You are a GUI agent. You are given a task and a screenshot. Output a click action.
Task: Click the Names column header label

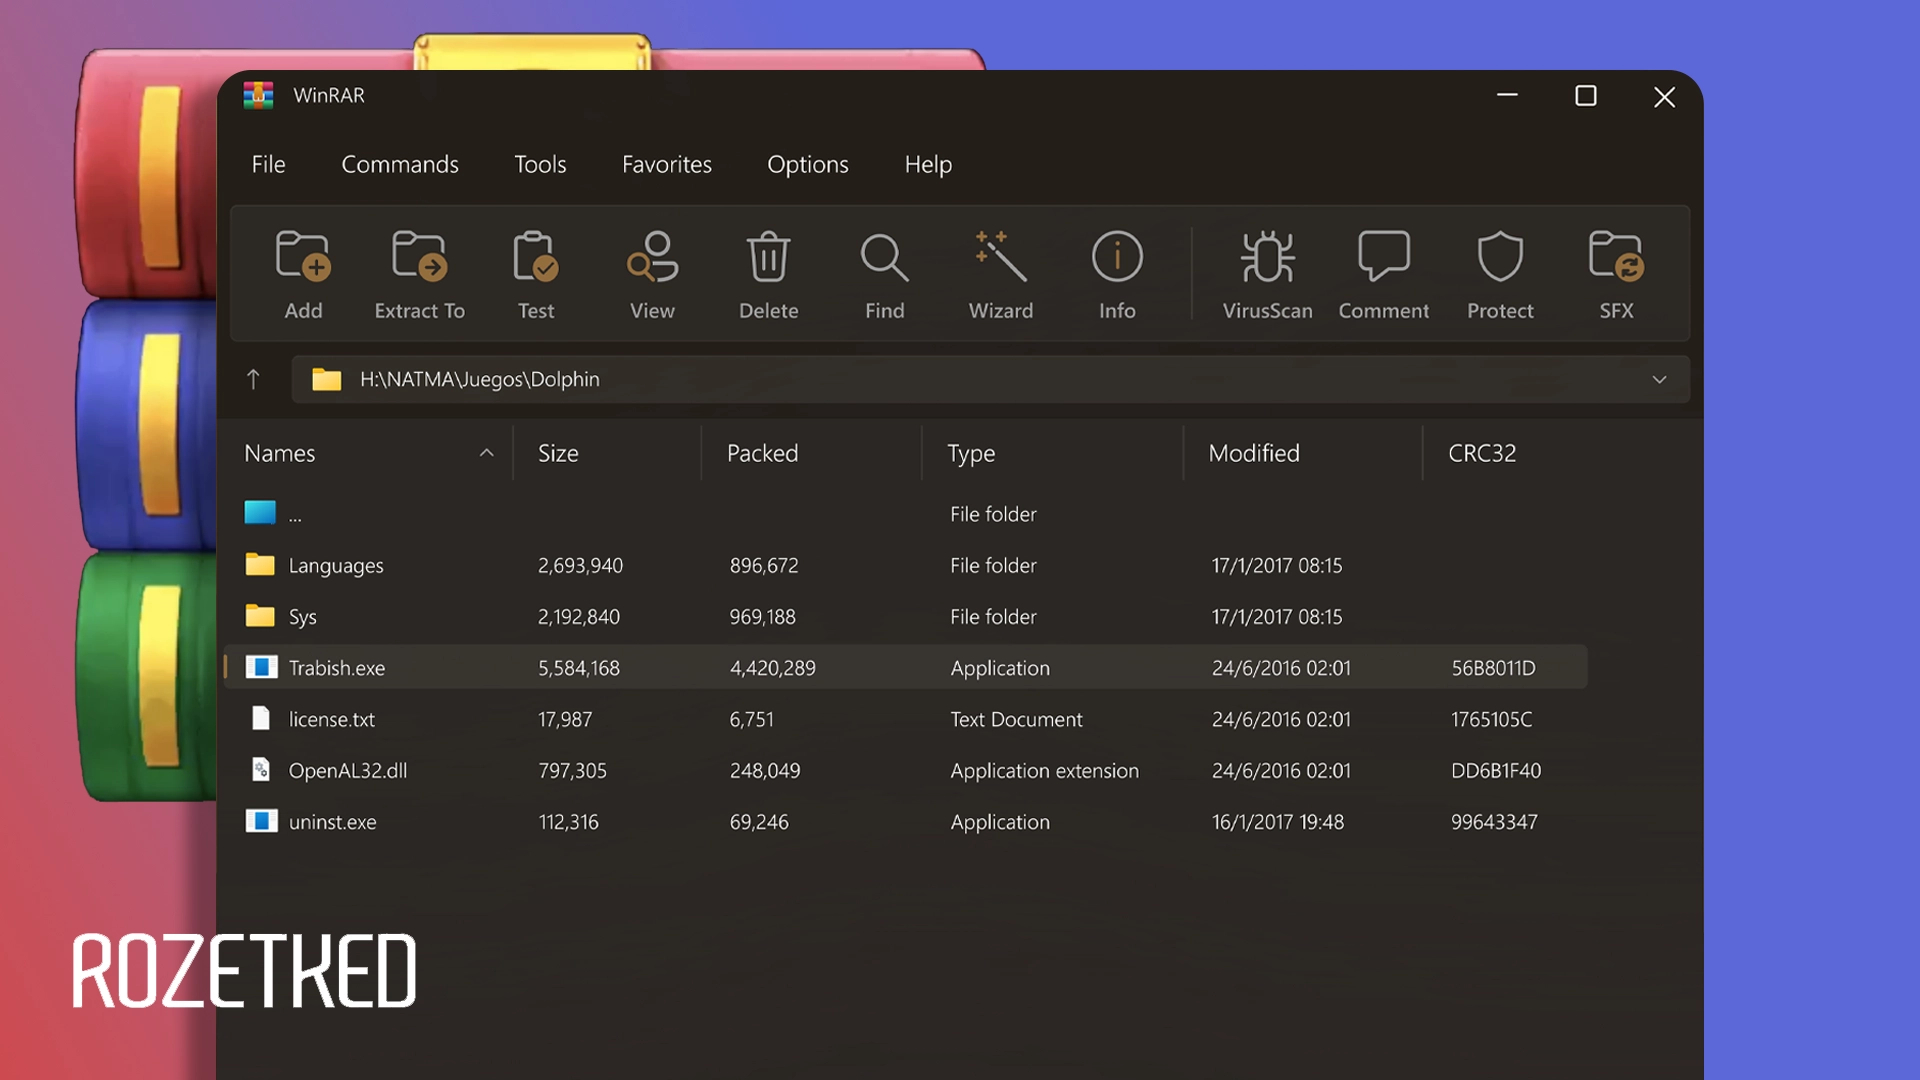pyautogui.click(x=280, y=453)
